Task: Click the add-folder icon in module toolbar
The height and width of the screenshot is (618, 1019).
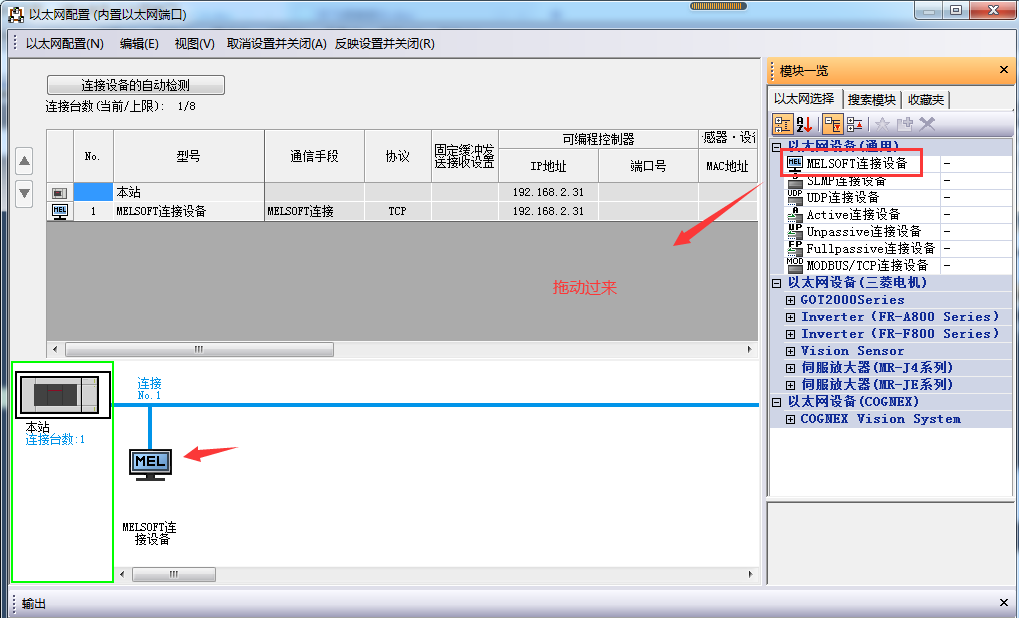Action: tap(904, 123)
